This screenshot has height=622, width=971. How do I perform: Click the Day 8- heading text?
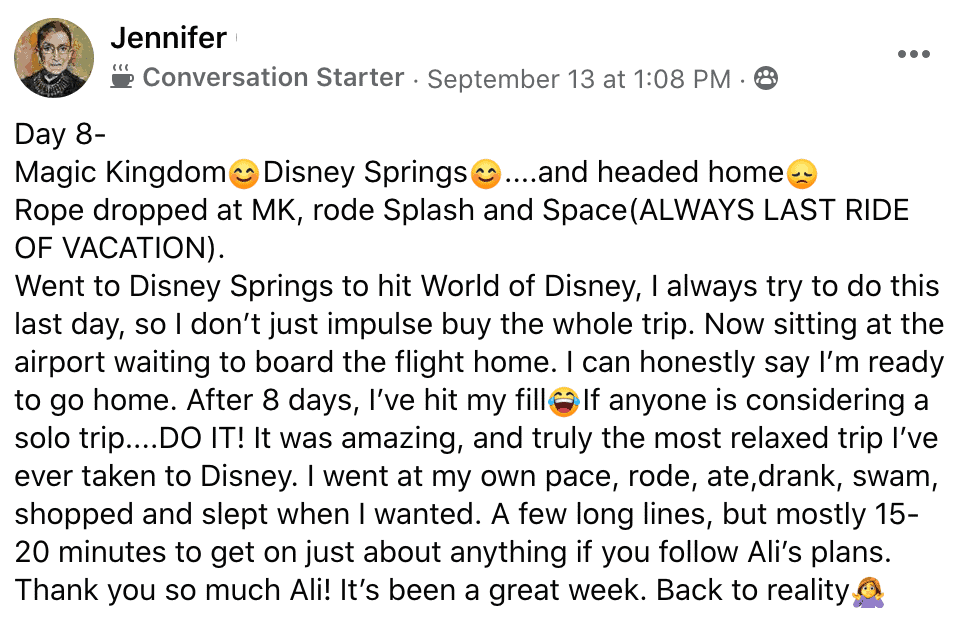coord(60,134)
